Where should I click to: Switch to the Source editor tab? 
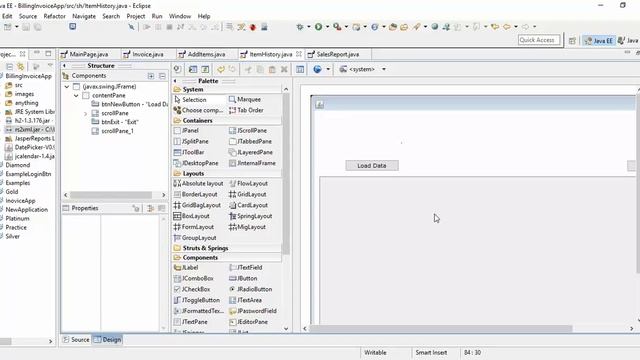click(76, 340)
